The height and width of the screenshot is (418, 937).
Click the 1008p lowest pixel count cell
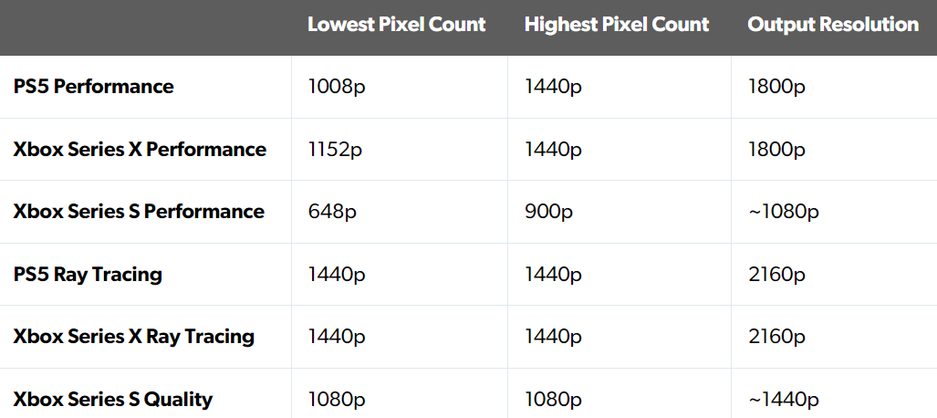coord(336,87)
